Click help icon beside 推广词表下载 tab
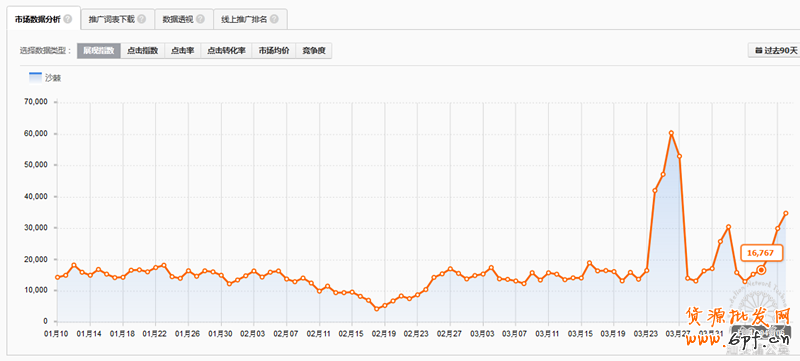800x361 pixels. pyautogui.click(x=142, y=19)
